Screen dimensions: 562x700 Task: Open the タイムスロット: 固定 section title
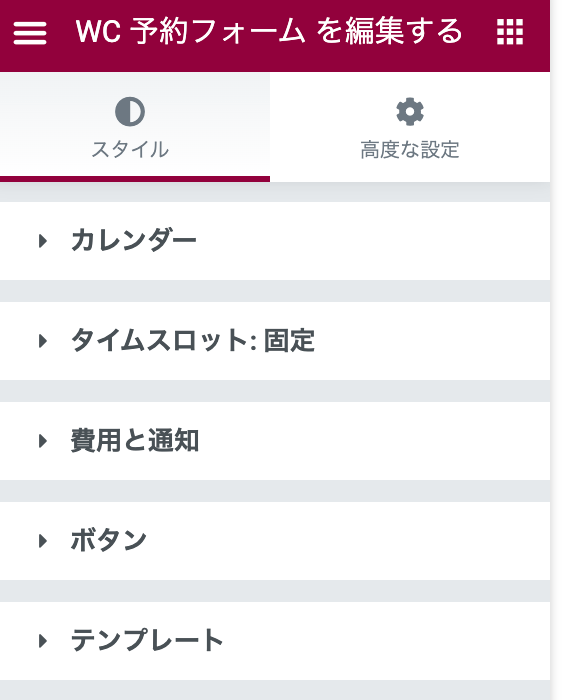coord(193,340)
